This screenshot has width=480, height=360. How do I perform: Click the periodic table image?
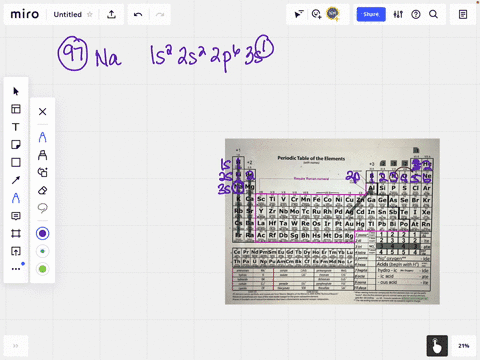coord(332,221)
